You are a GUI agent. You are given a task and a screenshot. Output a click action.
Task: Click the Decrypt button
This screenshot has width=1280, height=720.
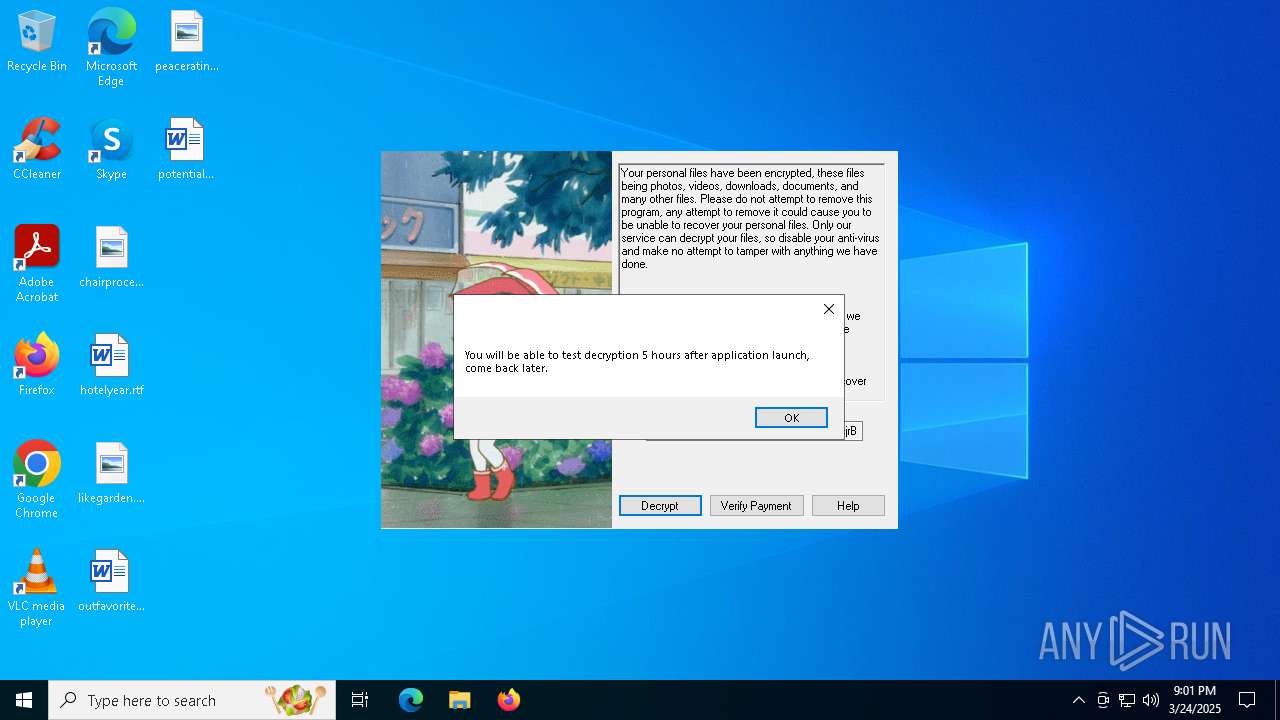point(660,506)
